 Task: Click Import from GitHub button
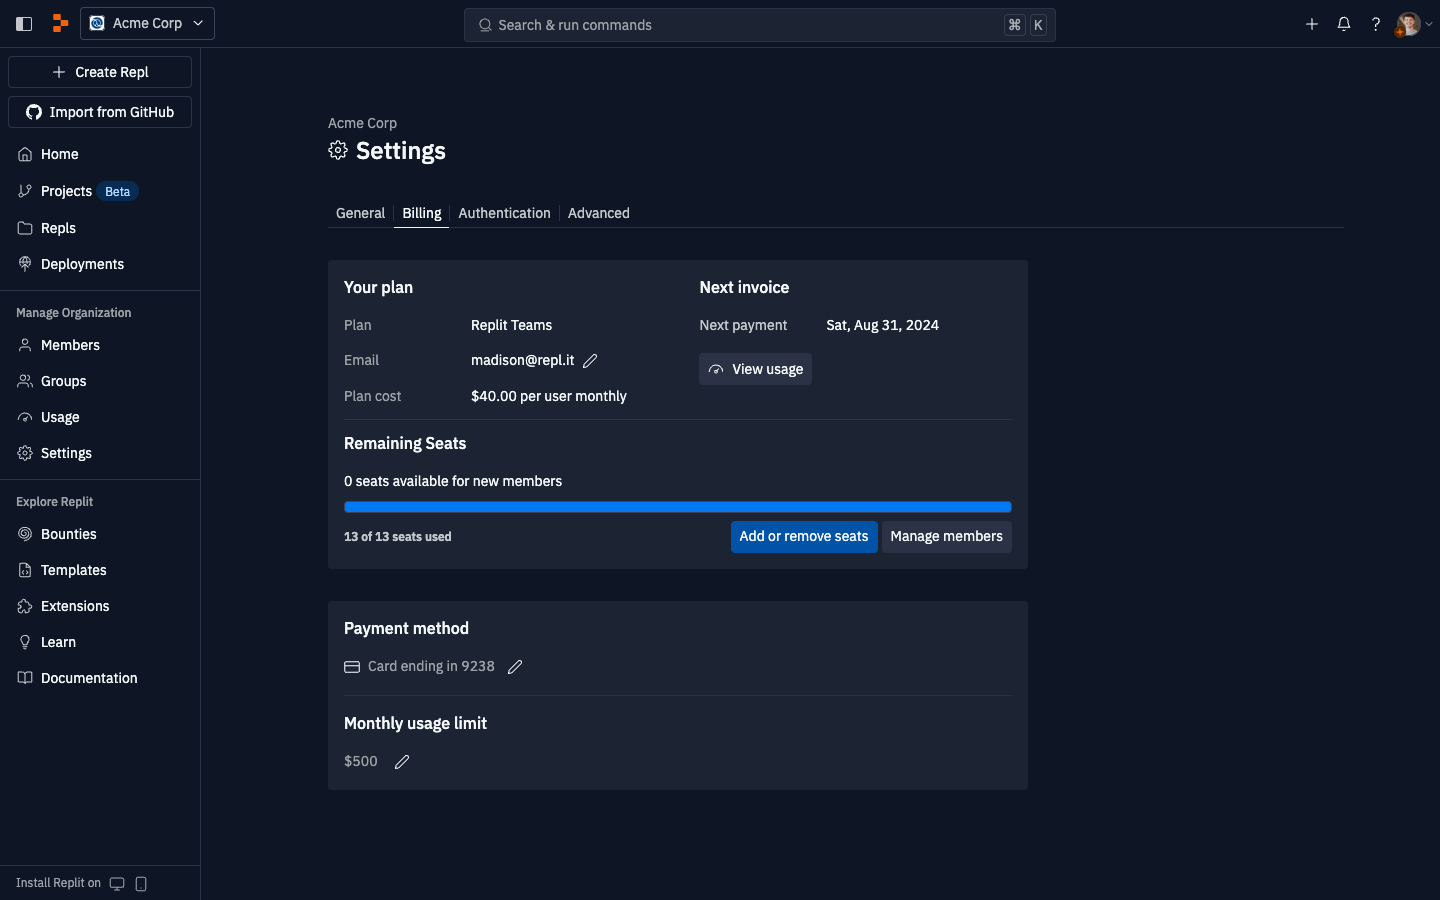click(x=100, y=112)
